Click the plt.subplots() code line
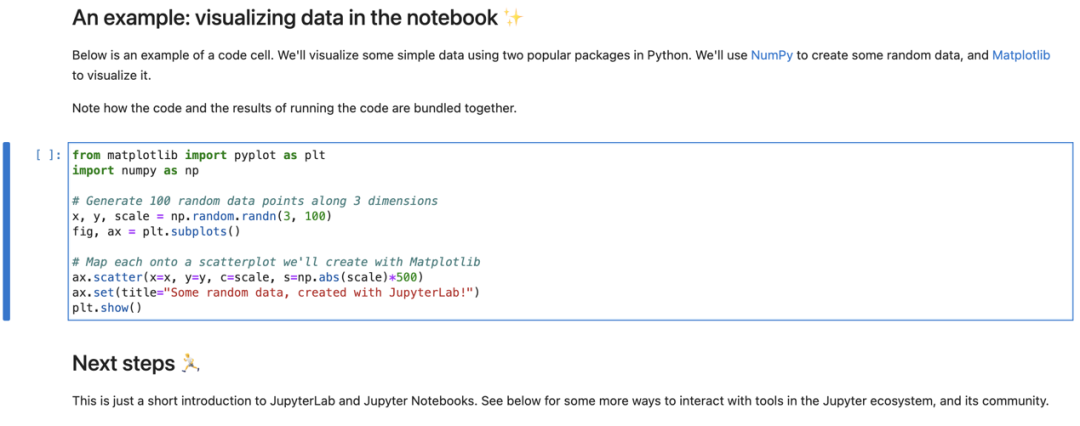 tap(157, 231)
